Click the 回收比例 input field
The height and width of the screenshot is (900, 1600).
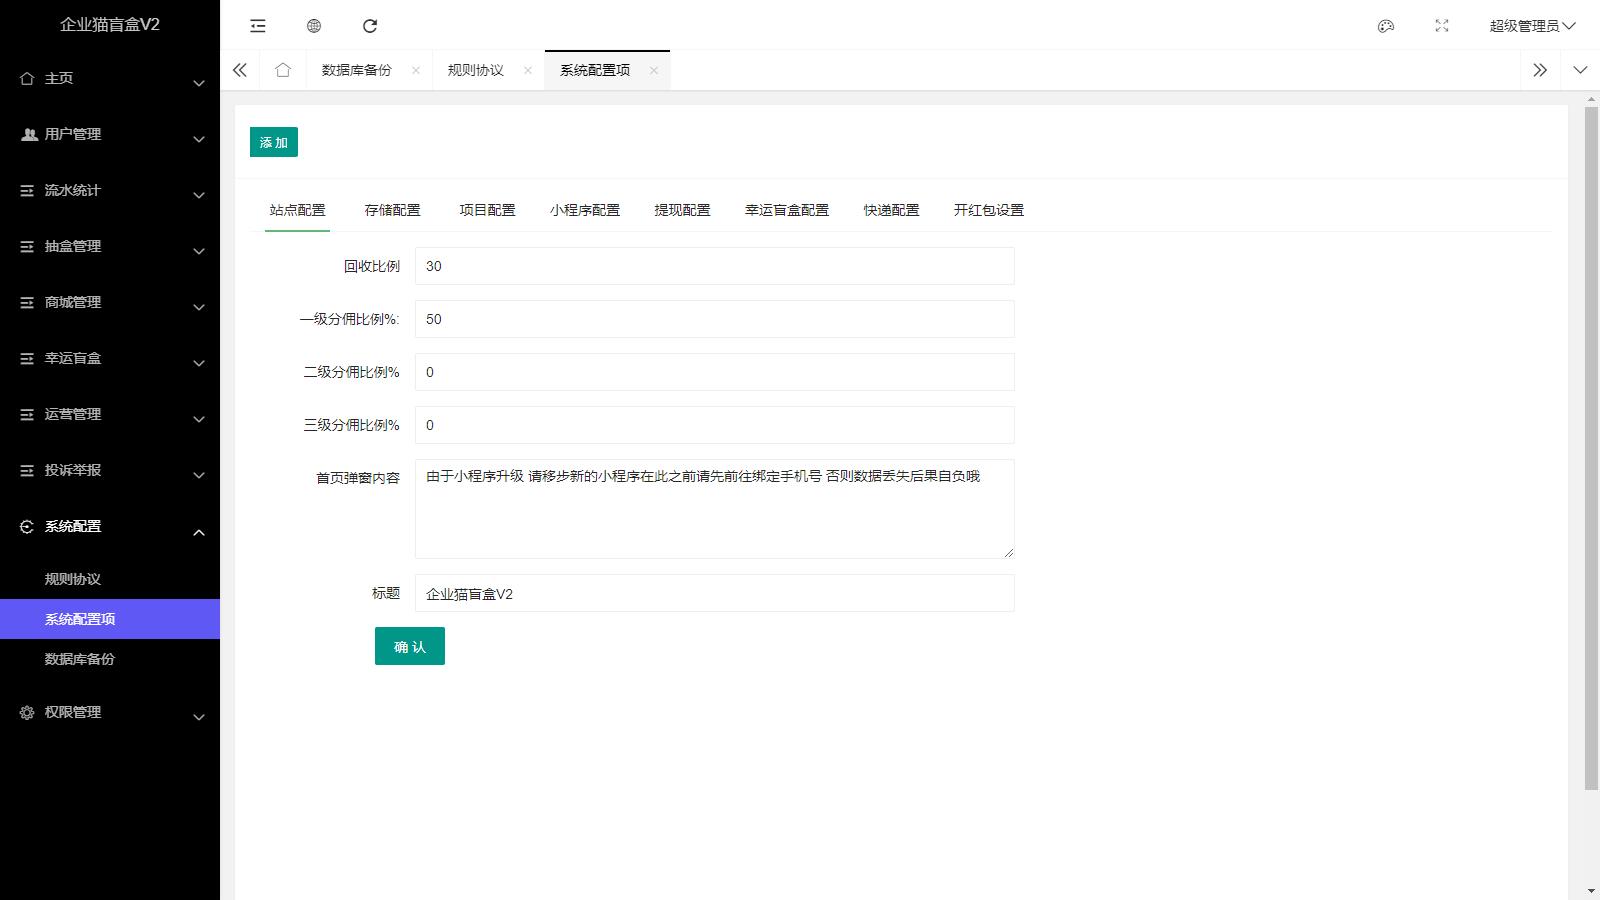pos(714,266)
